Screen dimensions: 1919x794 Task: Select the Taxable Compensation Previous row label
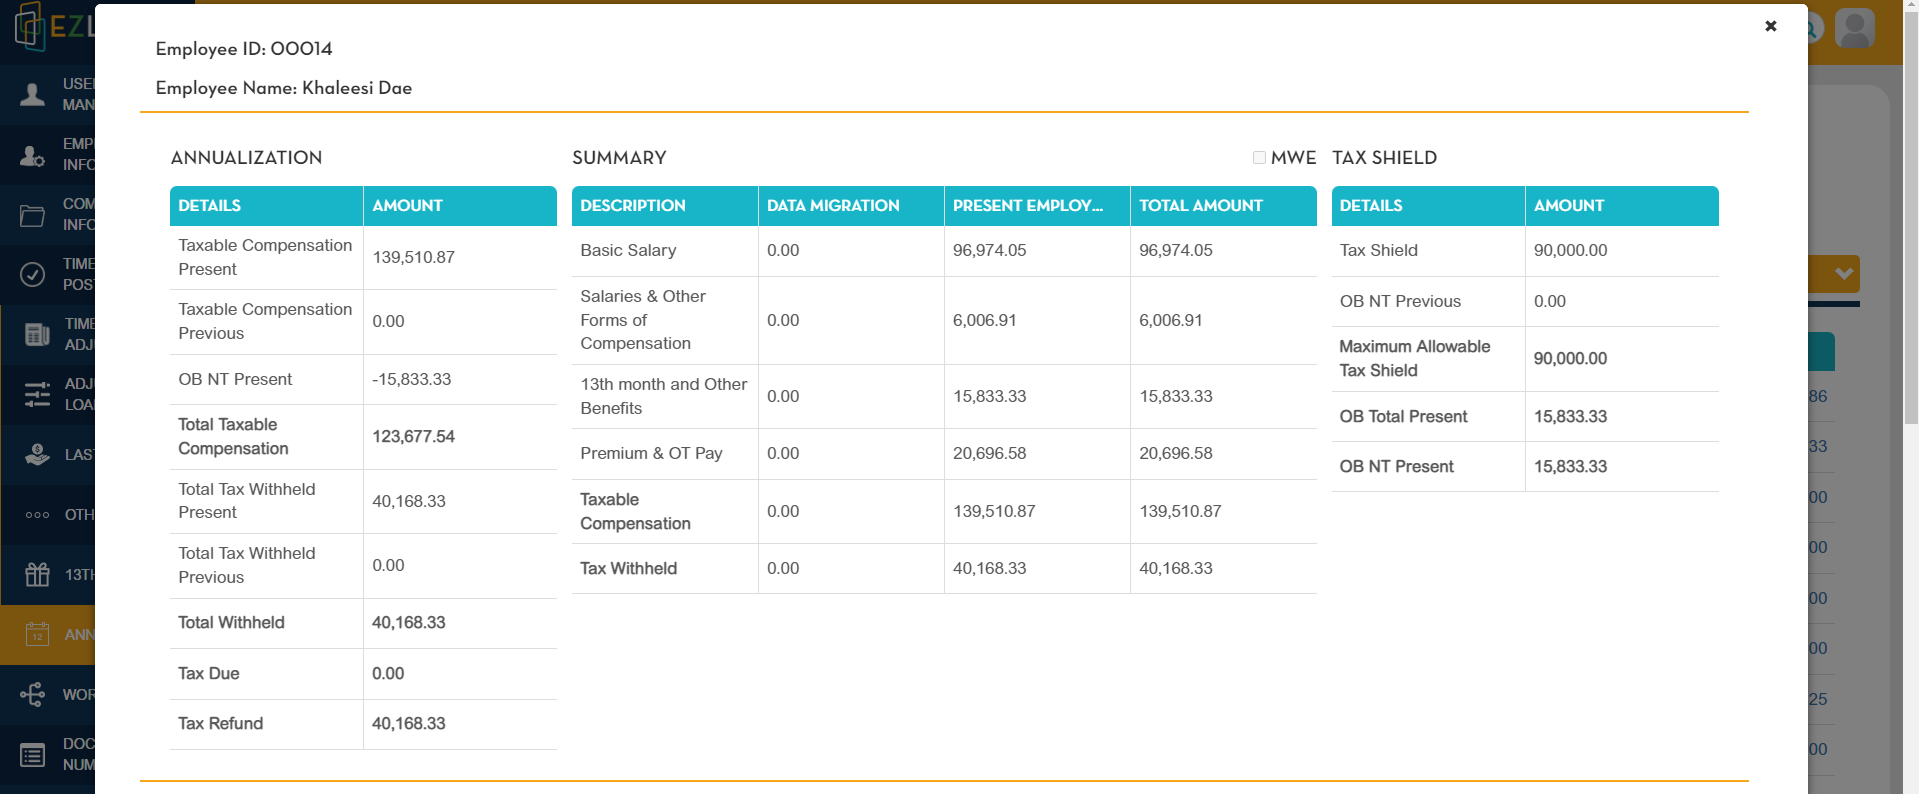click(265, 321)
